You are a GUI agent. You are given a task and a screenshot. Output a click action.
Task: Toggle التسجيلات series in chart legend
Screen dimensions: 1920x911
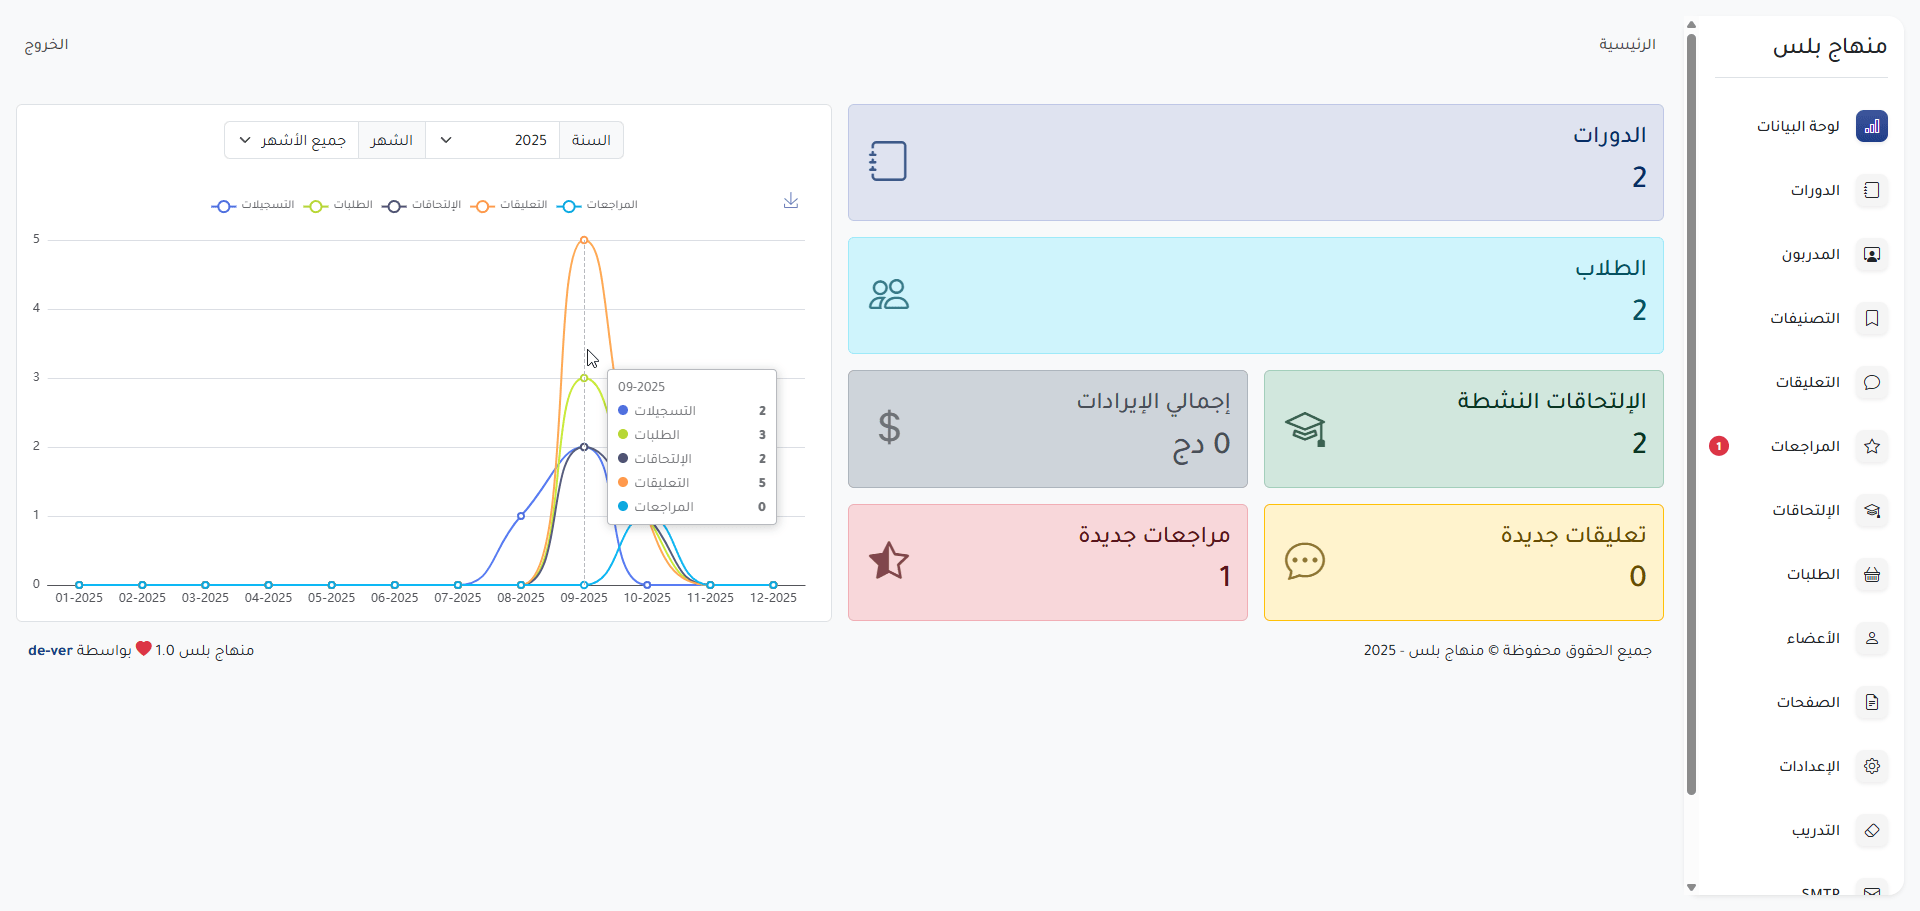254,205
